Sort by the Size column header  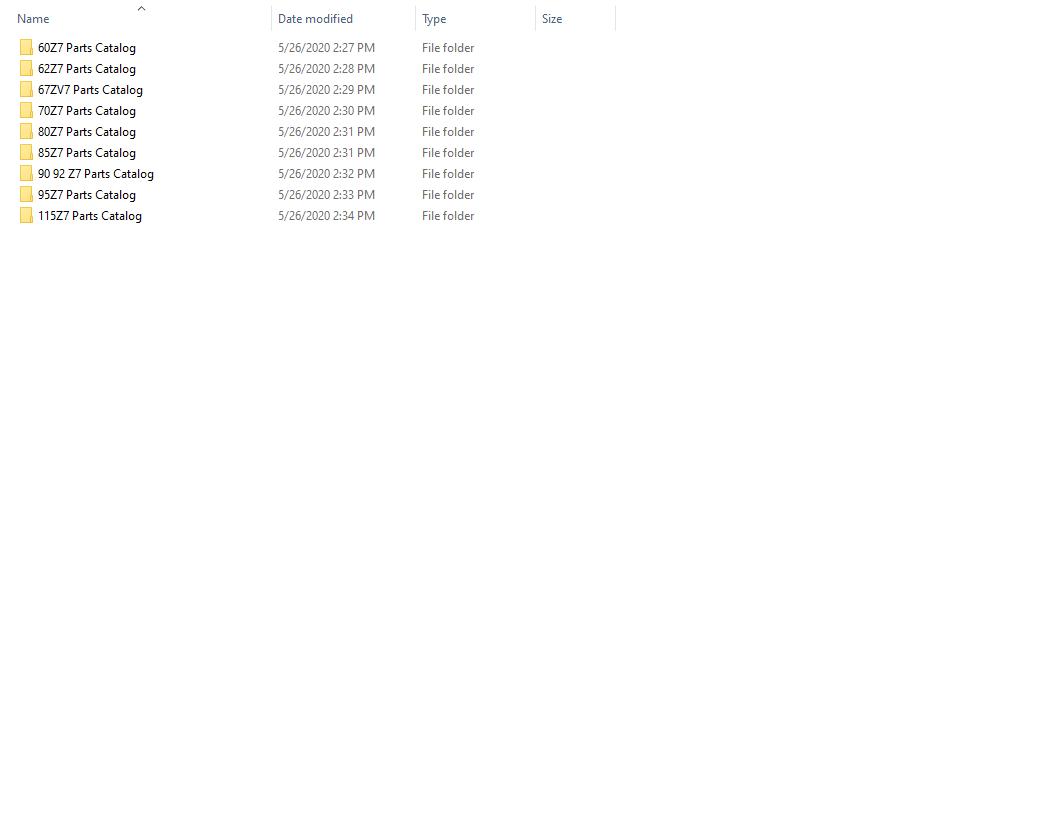pos(552,19)
